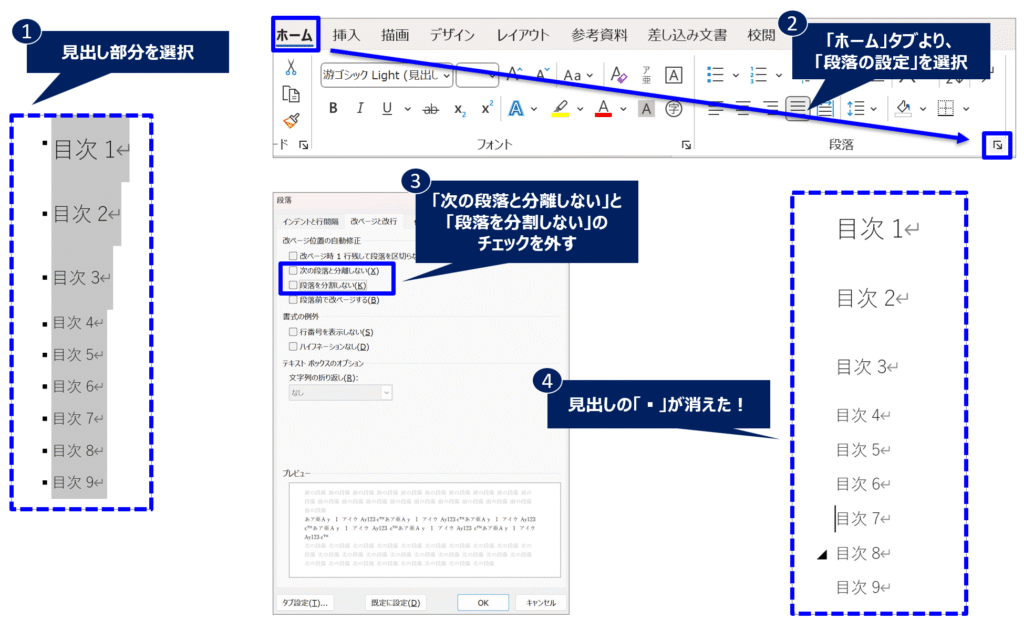
Task: Open the 描画 ribbon tab
Action: [394, 35]
